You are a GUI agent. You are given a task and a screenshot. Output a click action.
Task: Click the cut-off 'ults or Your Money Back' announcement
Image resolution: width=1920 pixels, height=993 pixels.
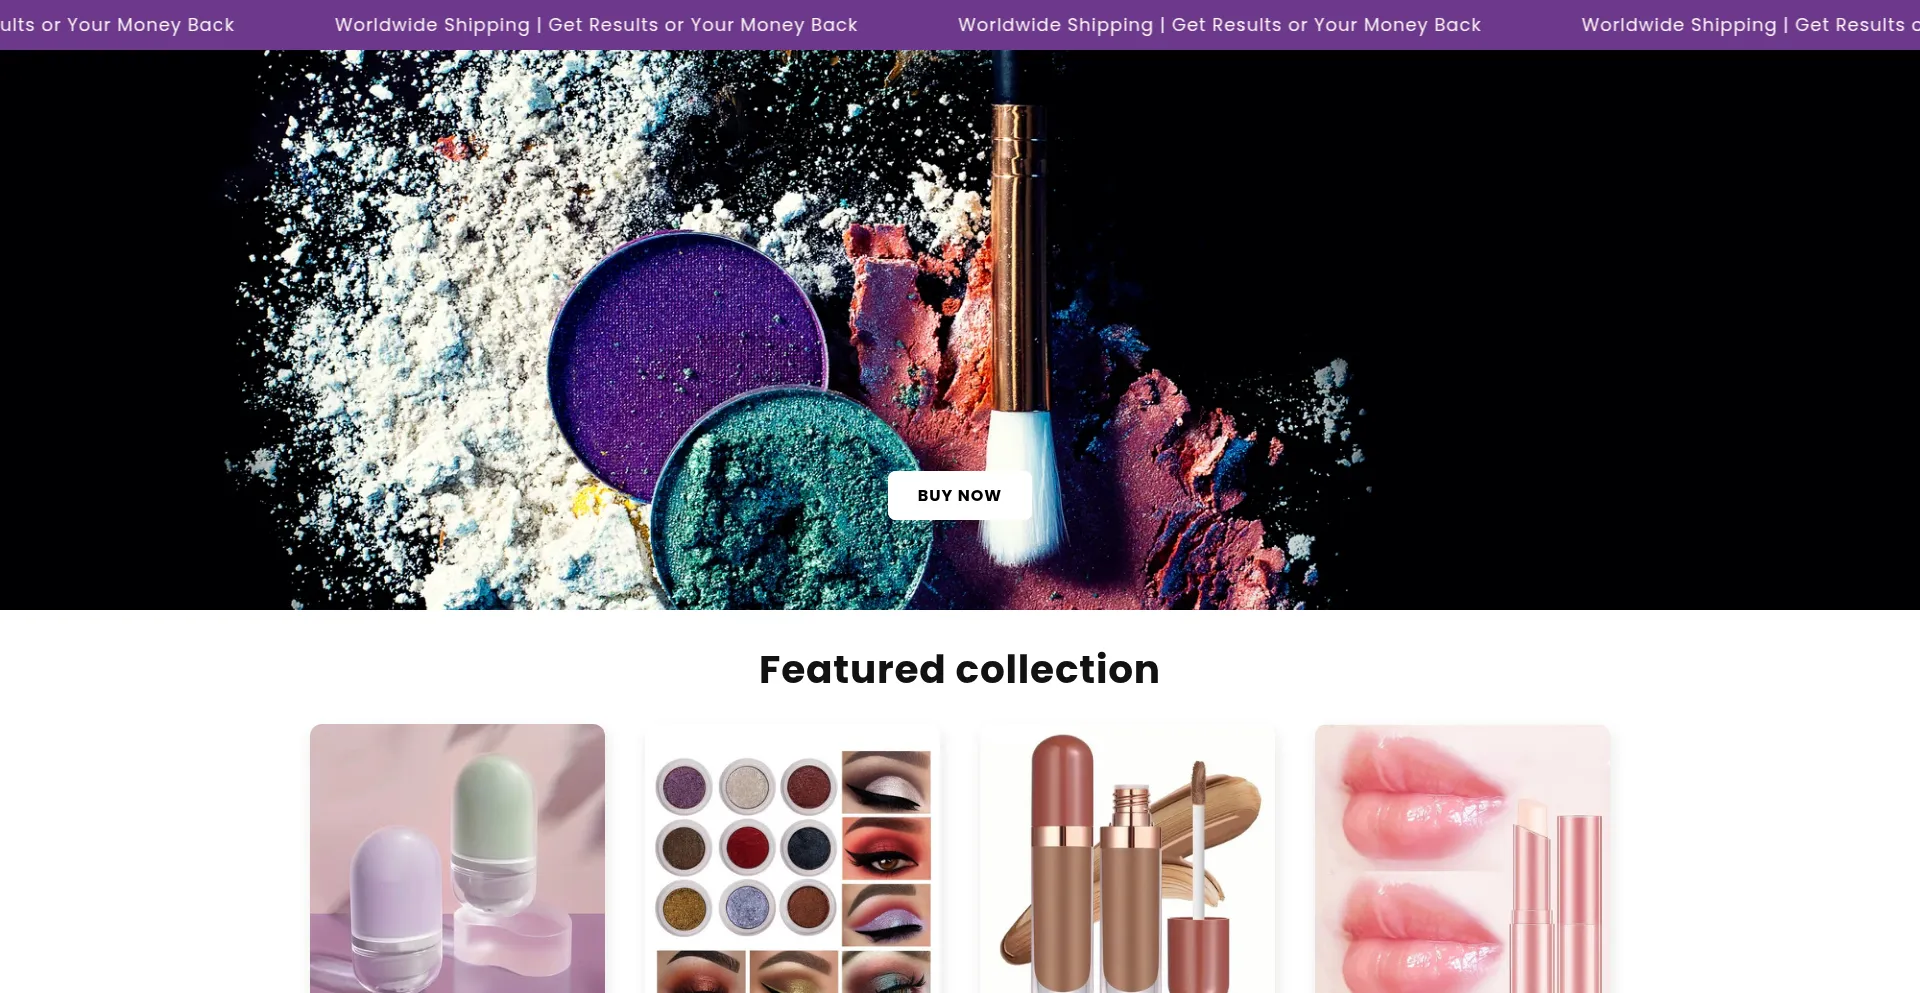pyautogui.click(x=117, y=25)
